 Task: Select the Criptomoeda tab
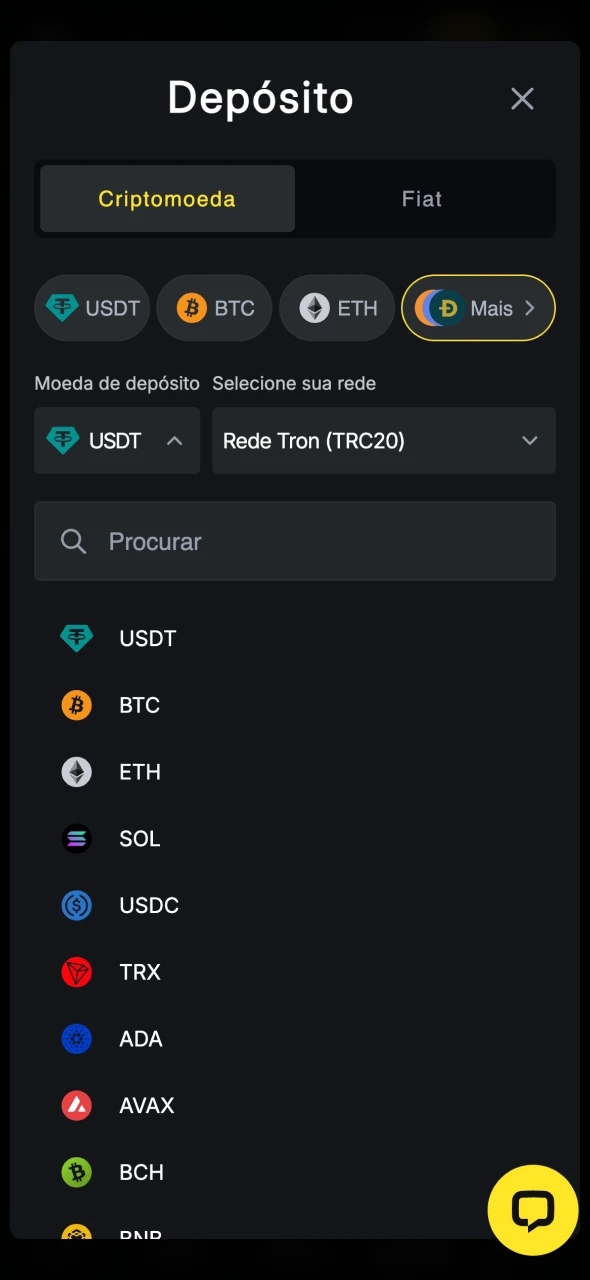pos(166,199)
